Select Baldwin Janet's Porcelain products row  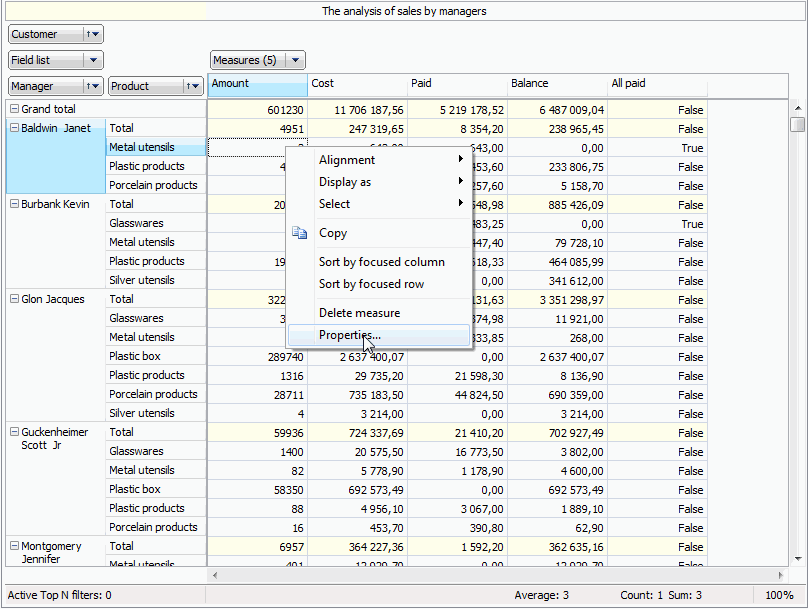[156, 185]
